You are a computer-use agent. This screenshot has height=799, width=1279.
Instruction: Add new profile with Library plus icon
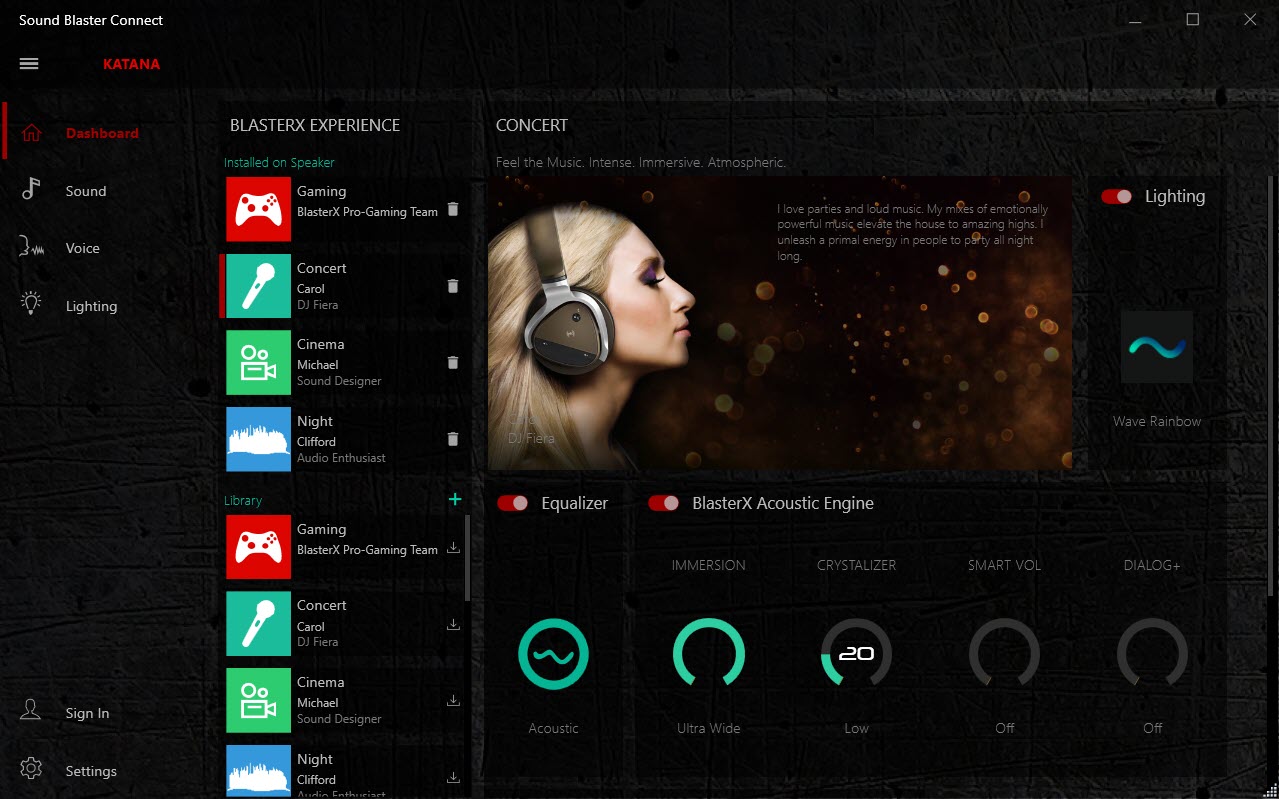coord(455,499)
